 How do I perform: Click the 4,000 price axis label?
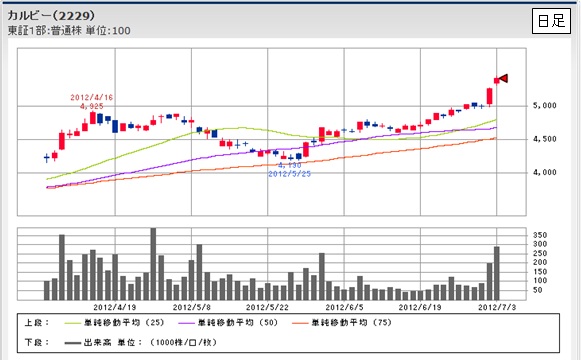545,172
